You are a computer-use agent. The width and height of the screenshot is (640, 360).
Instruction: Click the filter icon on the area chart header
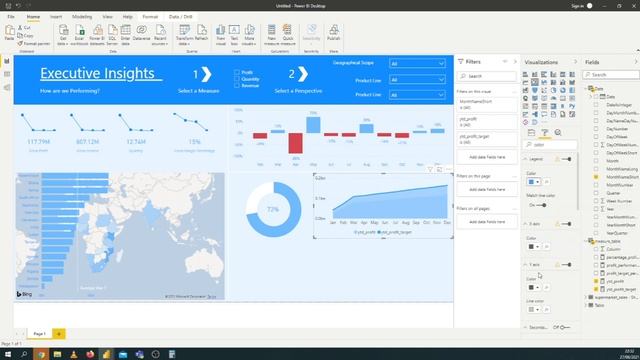coord(430,169)
